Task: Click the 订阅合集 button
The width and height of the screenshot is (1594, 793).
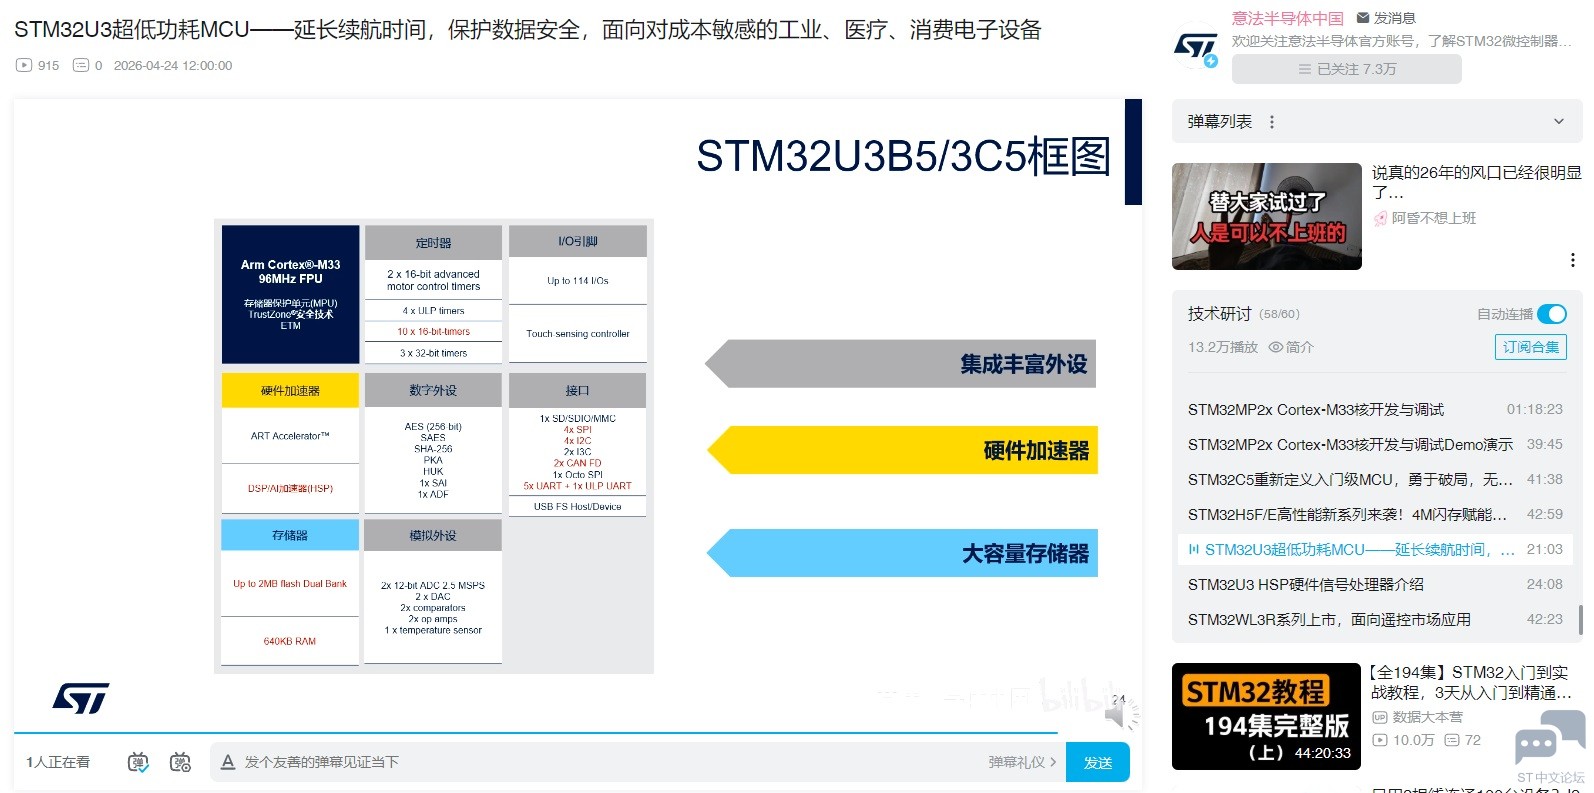Action: click(1531, 347)
